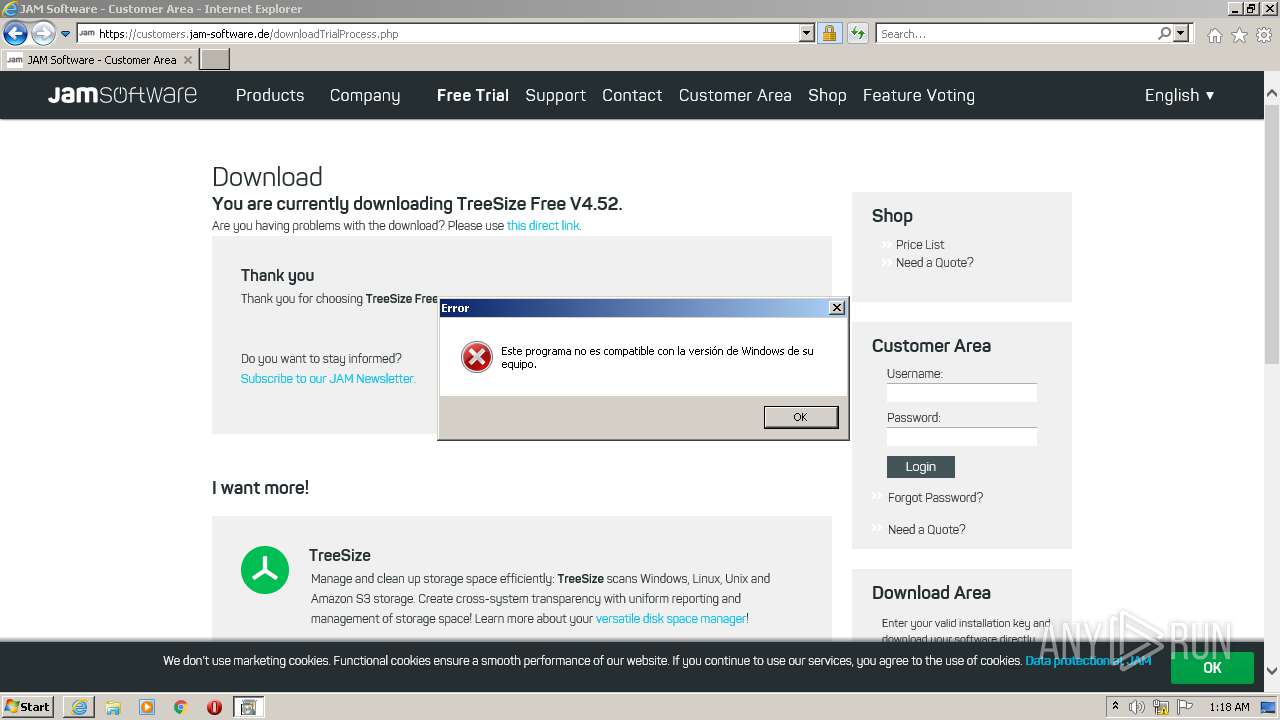
Task: Click the page scrollbar up arrow
Action: point(1272,94)
